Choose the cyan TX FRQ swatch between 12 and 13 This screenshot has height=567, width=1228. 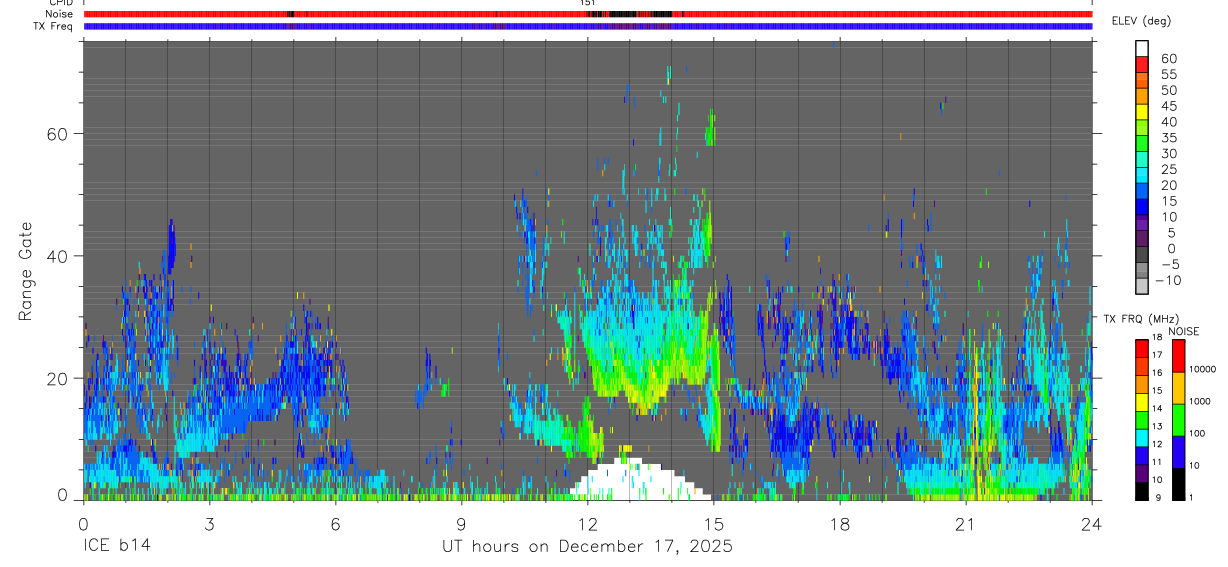point(1142,437)
